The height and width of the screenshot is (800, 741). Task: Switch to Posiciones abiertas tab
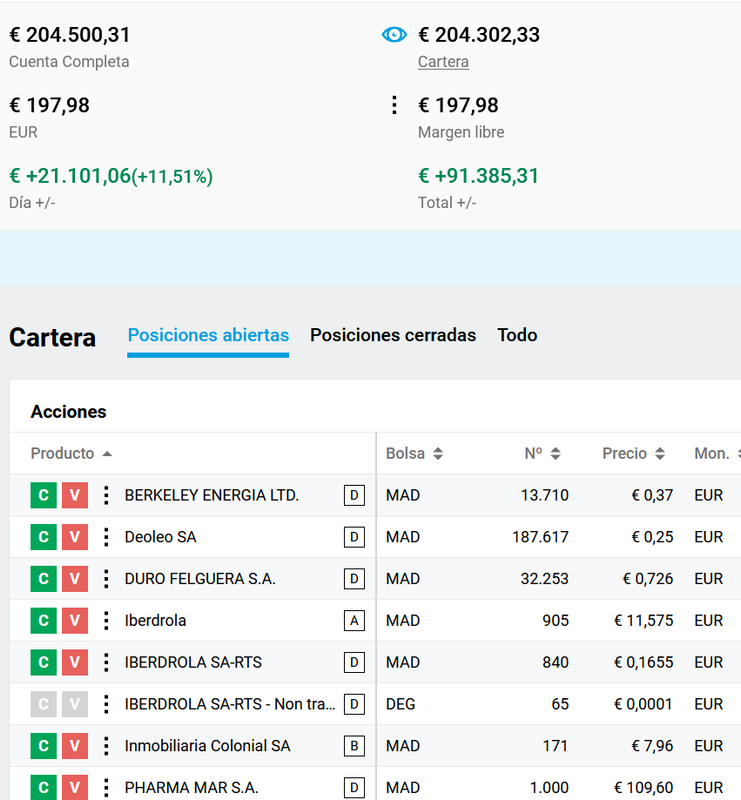pyautogui.click(x=208, y=335)
